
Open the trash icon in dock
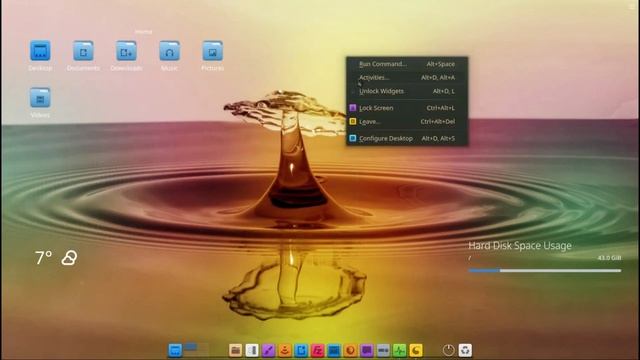[465, 350]
